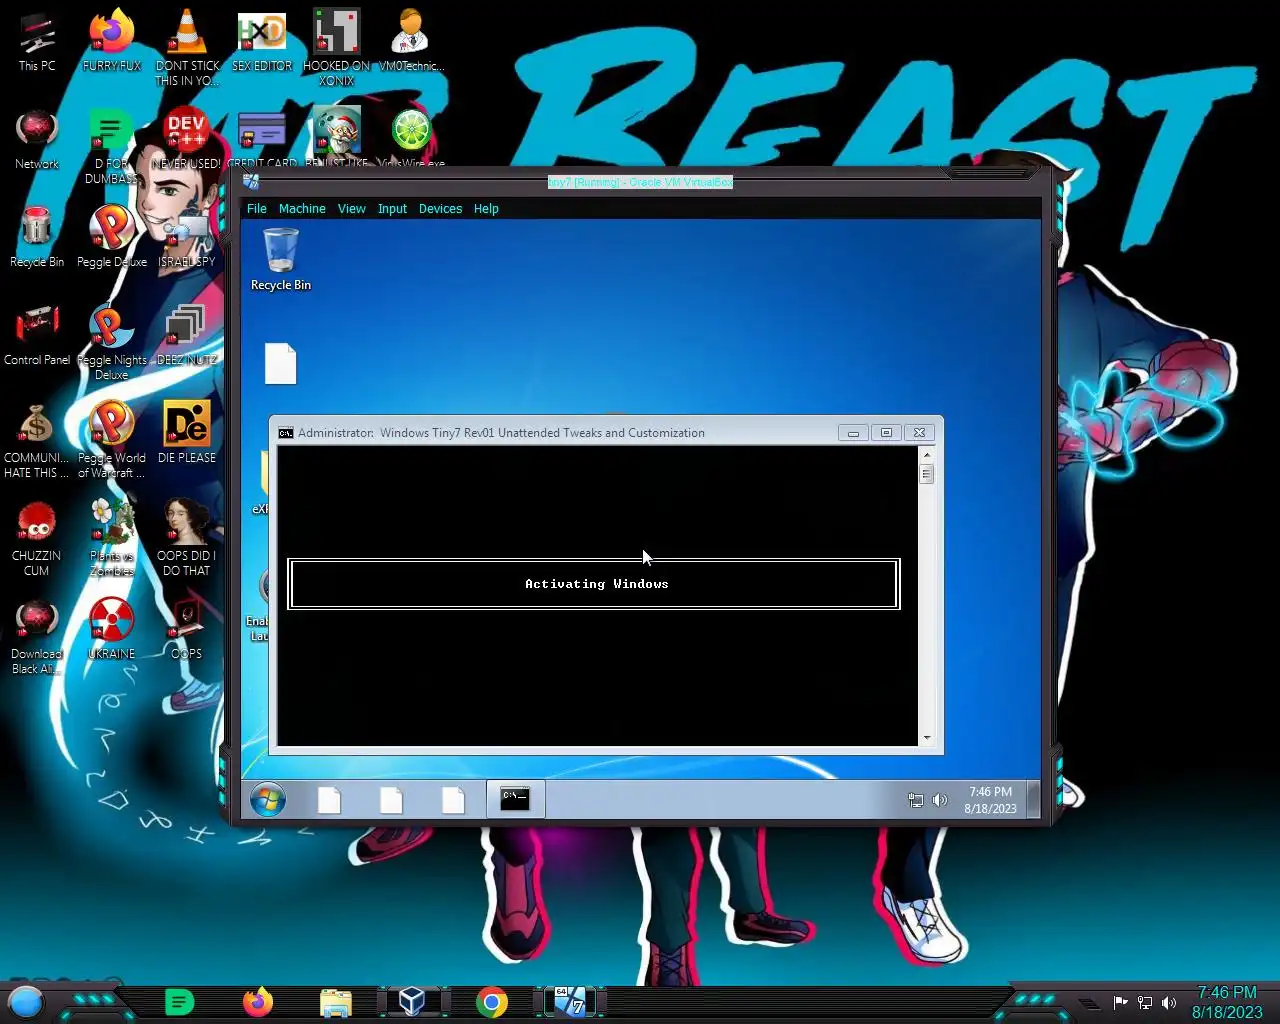
Task: Open the Download Black Ali... shortcut
Action: click(37, 636)
